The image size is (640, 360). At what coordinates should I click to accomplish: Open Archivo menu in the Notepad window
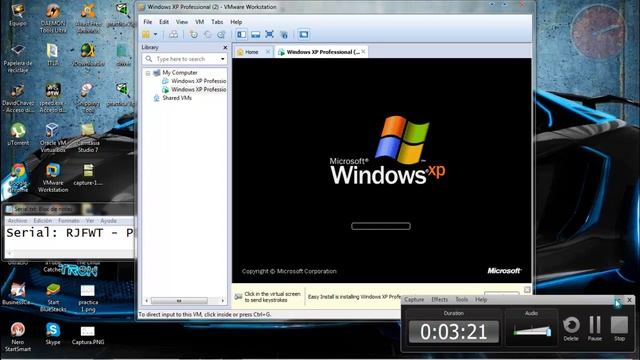pyautogui.click(x=18, y=220)
